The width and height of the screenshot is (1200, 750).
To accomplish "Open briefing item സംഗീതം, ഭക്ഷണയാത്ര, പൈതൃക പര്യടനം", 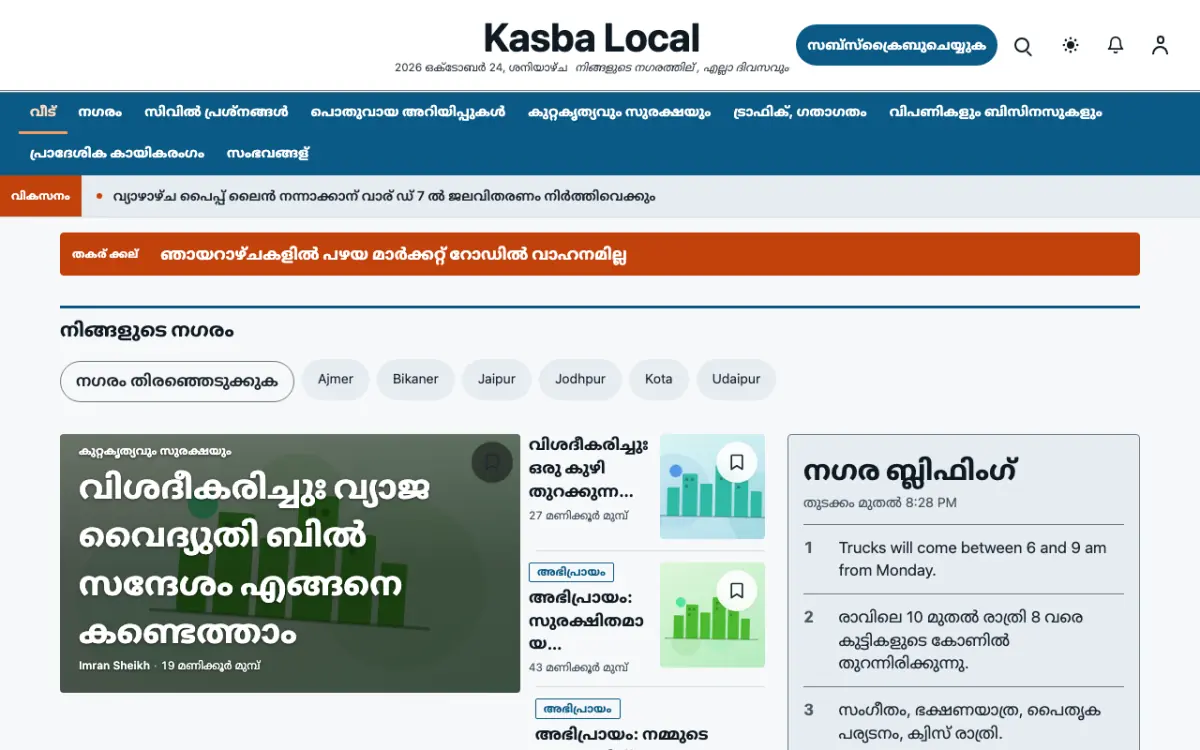I will (x=963, y=721).
